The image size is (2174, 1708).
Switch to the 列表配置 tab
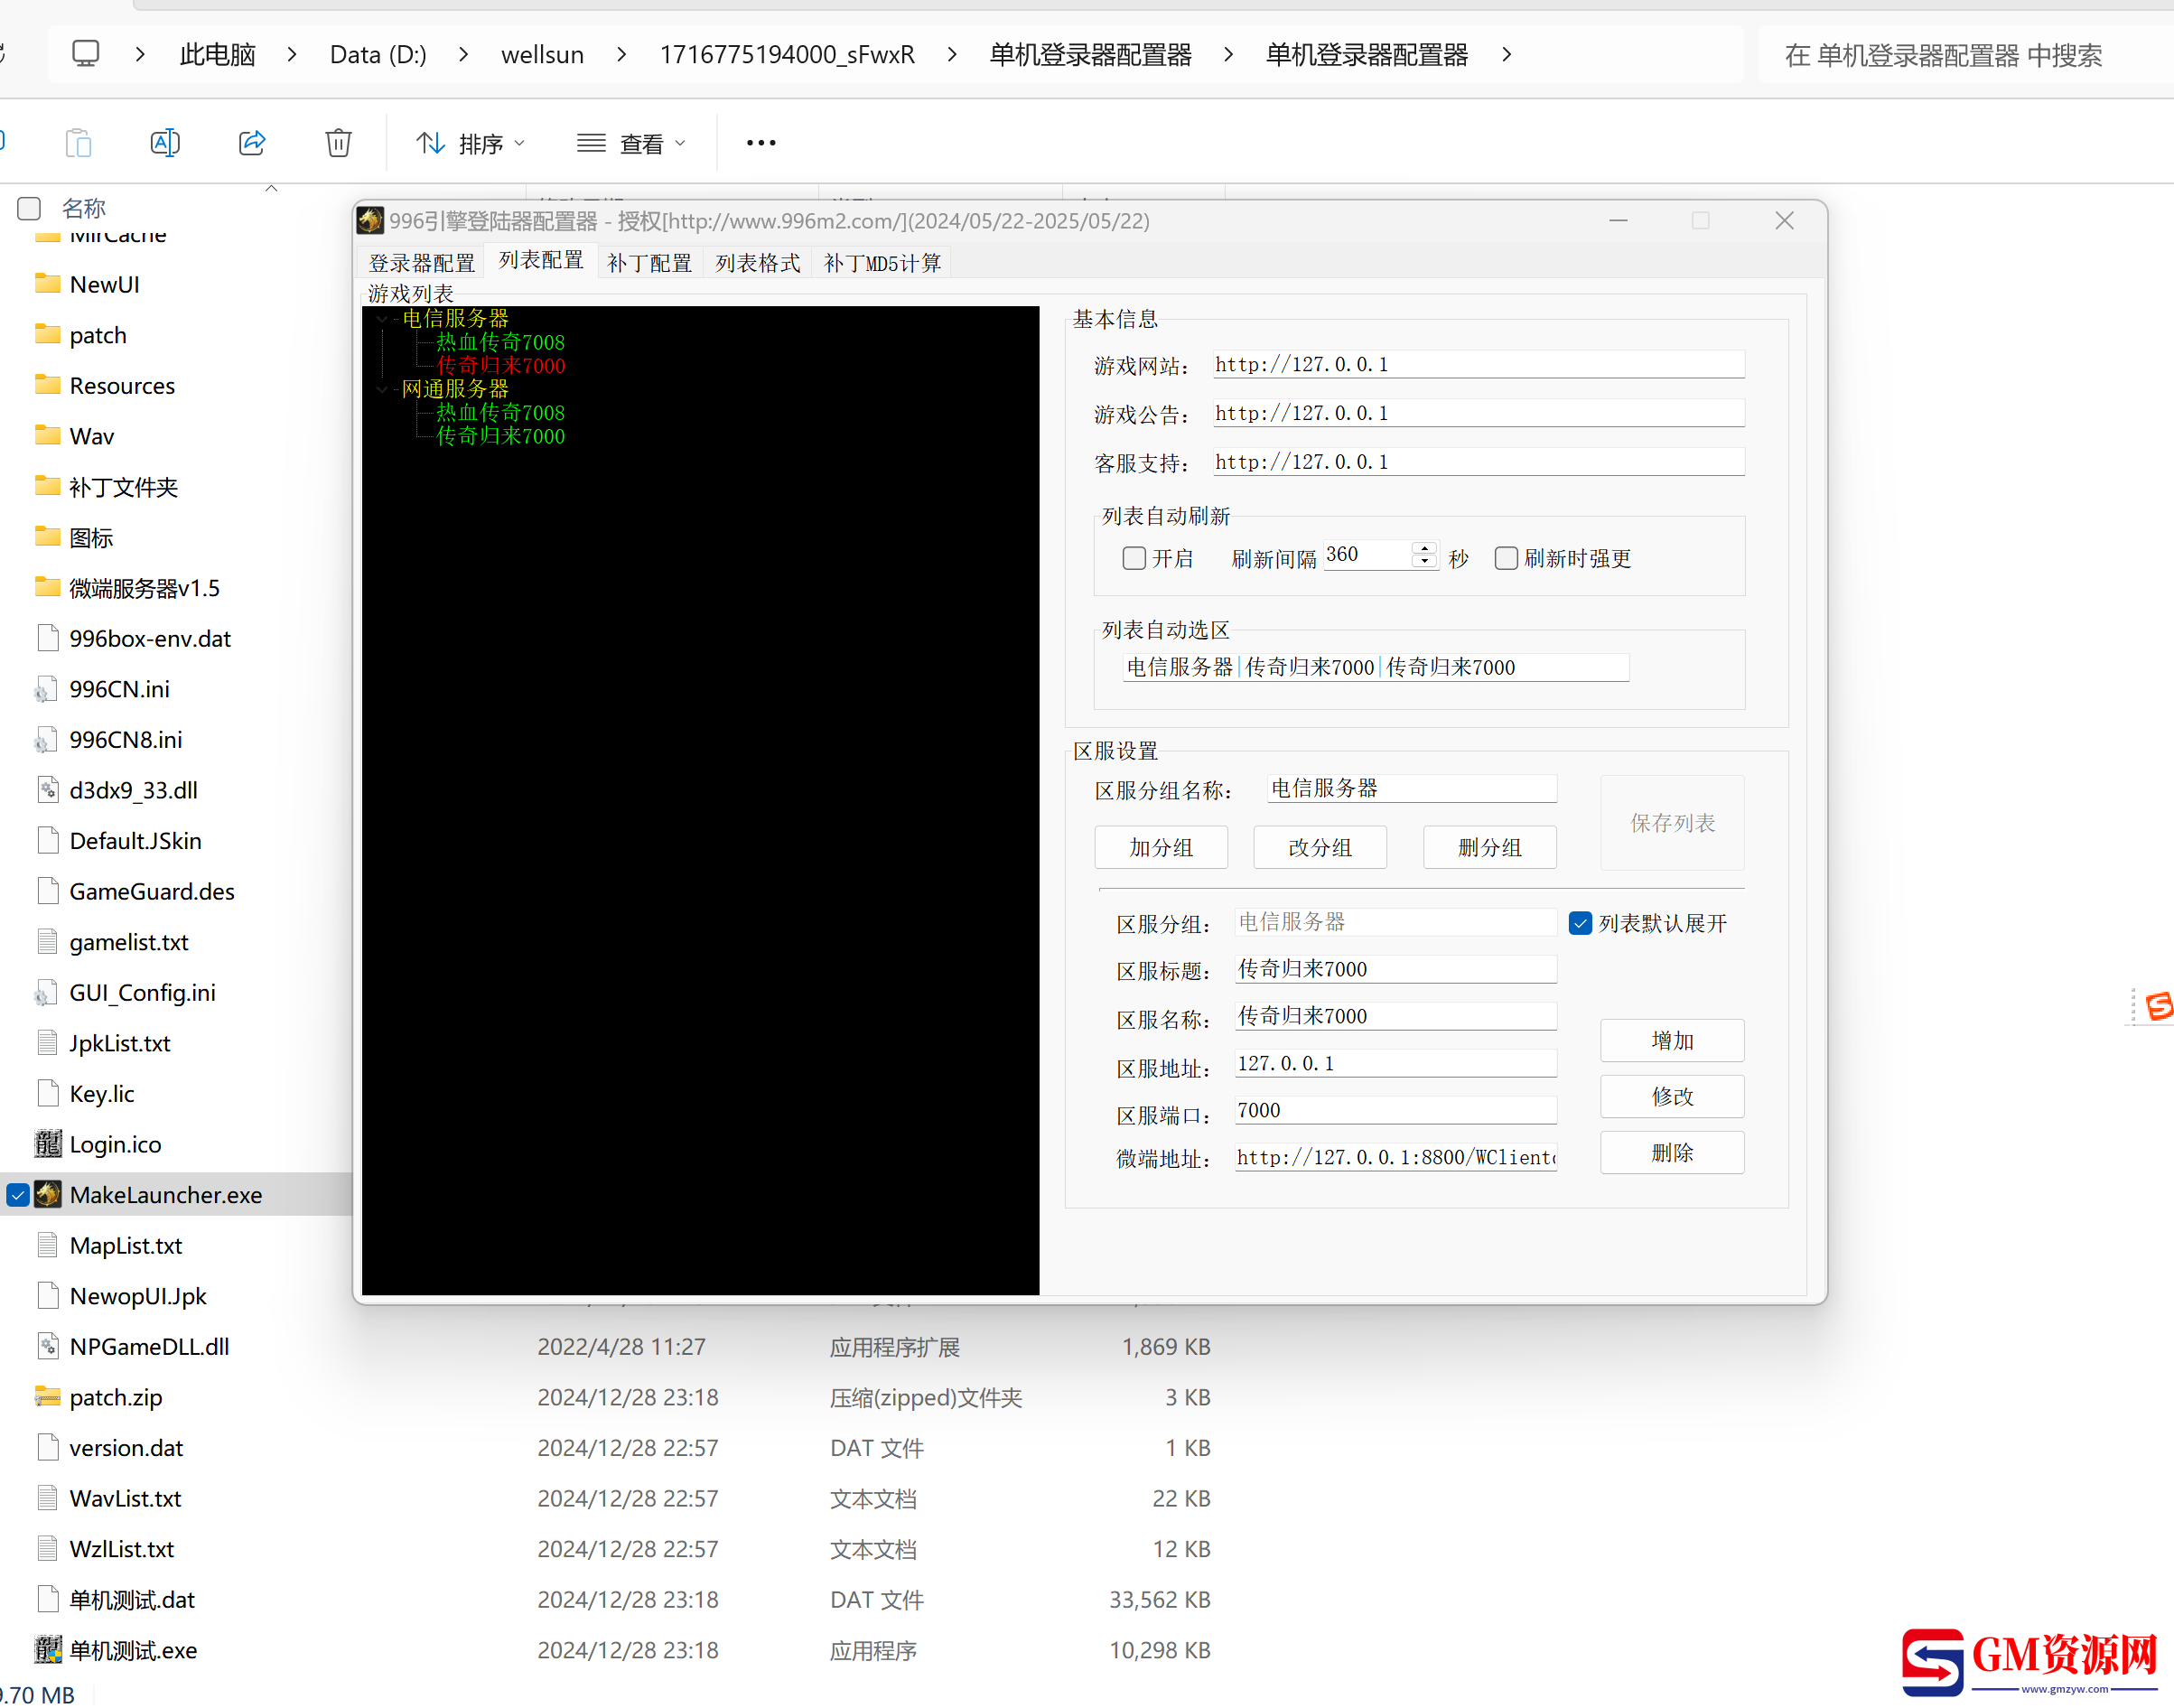[541, 260]
